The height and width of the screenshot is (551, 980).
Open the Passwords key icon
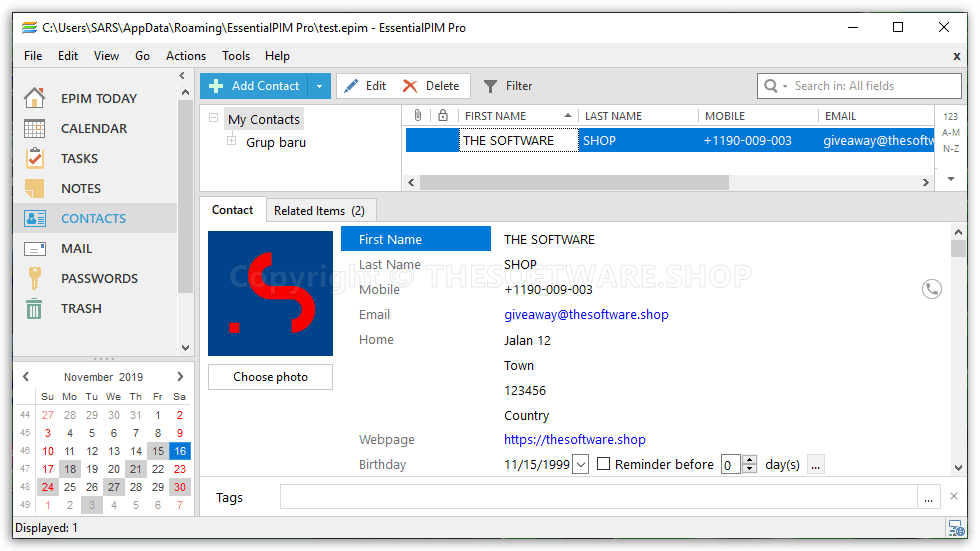[35, 278]
